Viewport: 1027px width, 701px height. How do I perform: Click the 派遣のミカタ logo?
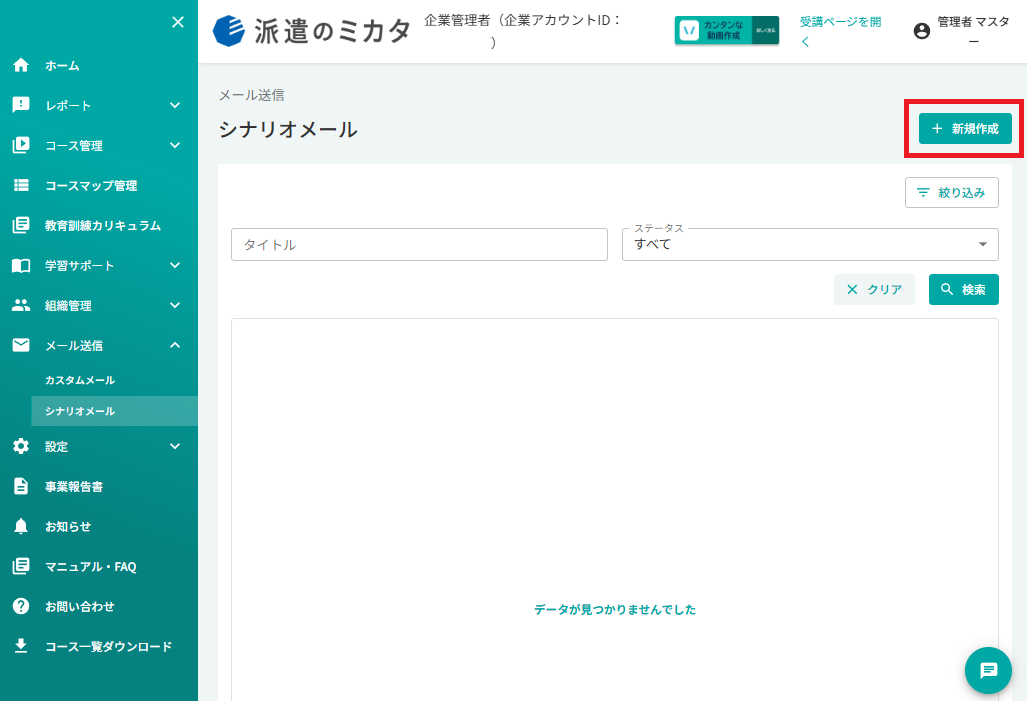point(312,31)
